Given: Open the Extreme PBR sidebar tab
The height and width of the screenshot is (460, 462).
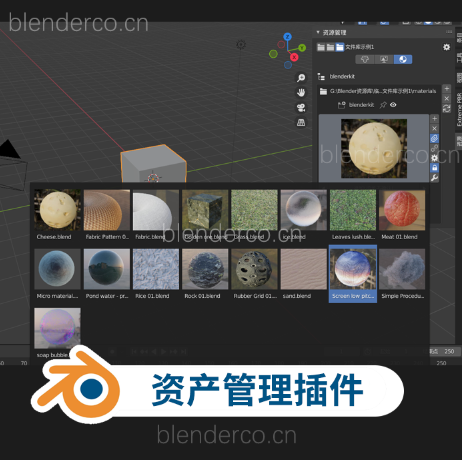Looking at the screenshot, I should (x=459, y=110).
